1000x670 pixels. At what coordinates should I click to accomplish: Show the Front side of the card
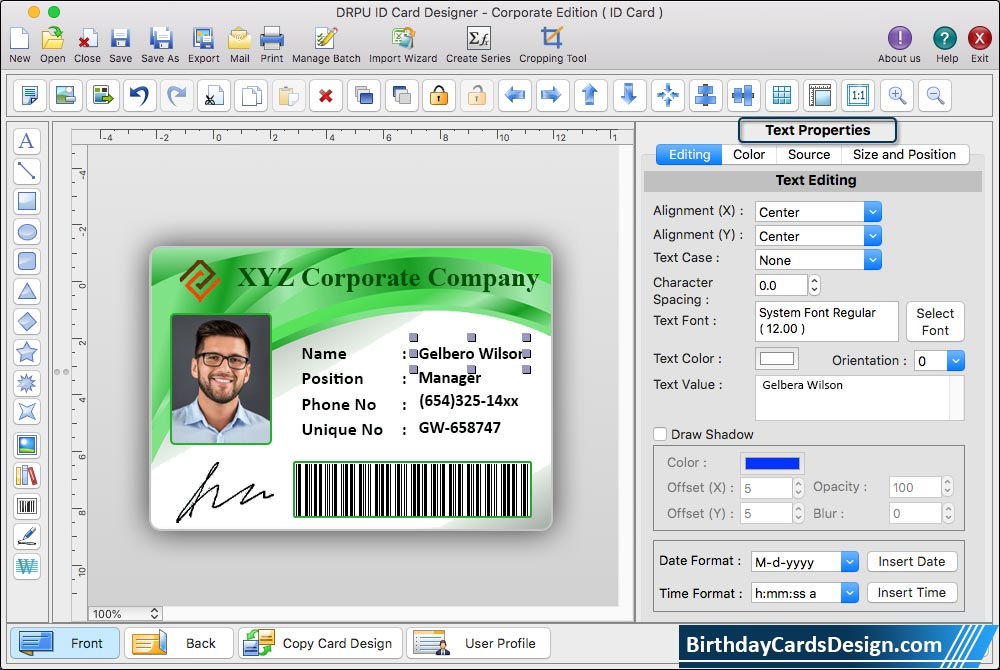pyautogui.click(x=64, y=643)
